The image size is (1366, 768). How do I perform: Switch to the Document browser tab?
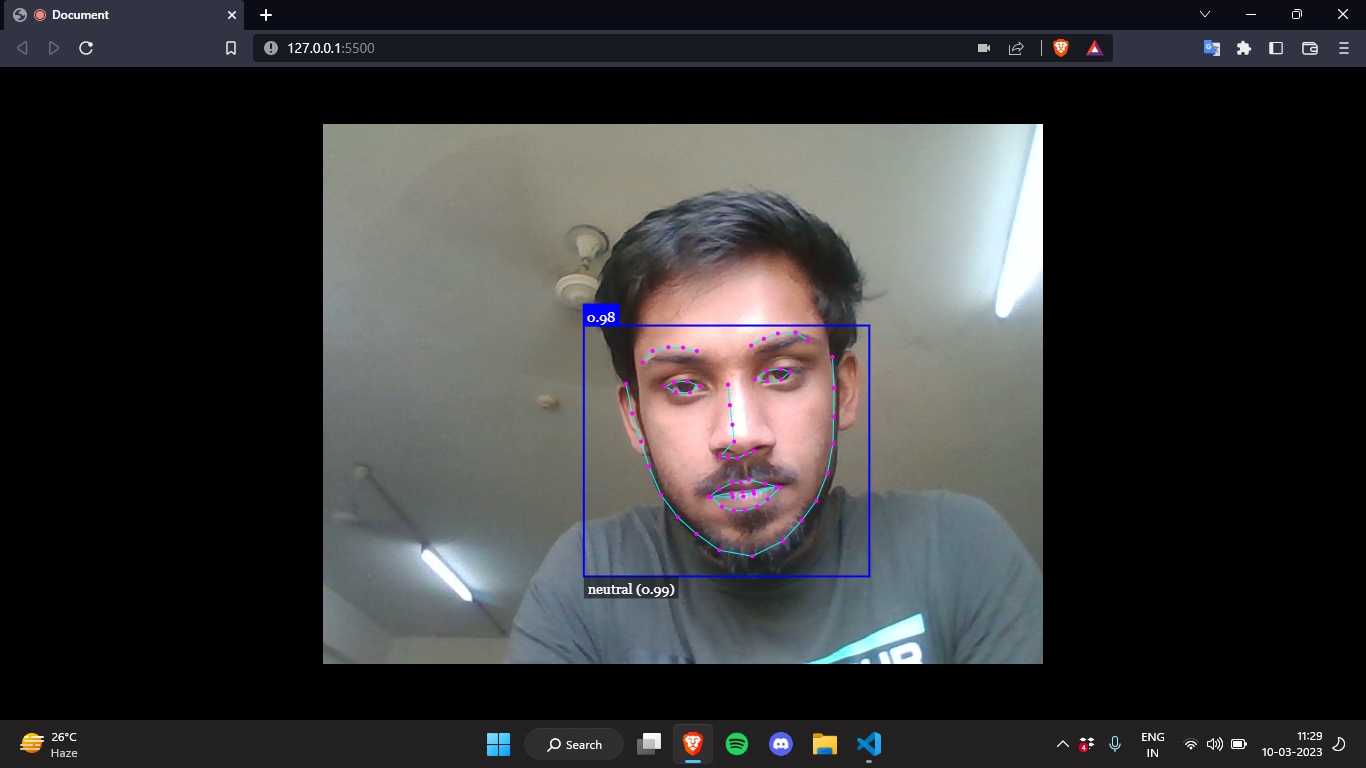coord(120,15)
